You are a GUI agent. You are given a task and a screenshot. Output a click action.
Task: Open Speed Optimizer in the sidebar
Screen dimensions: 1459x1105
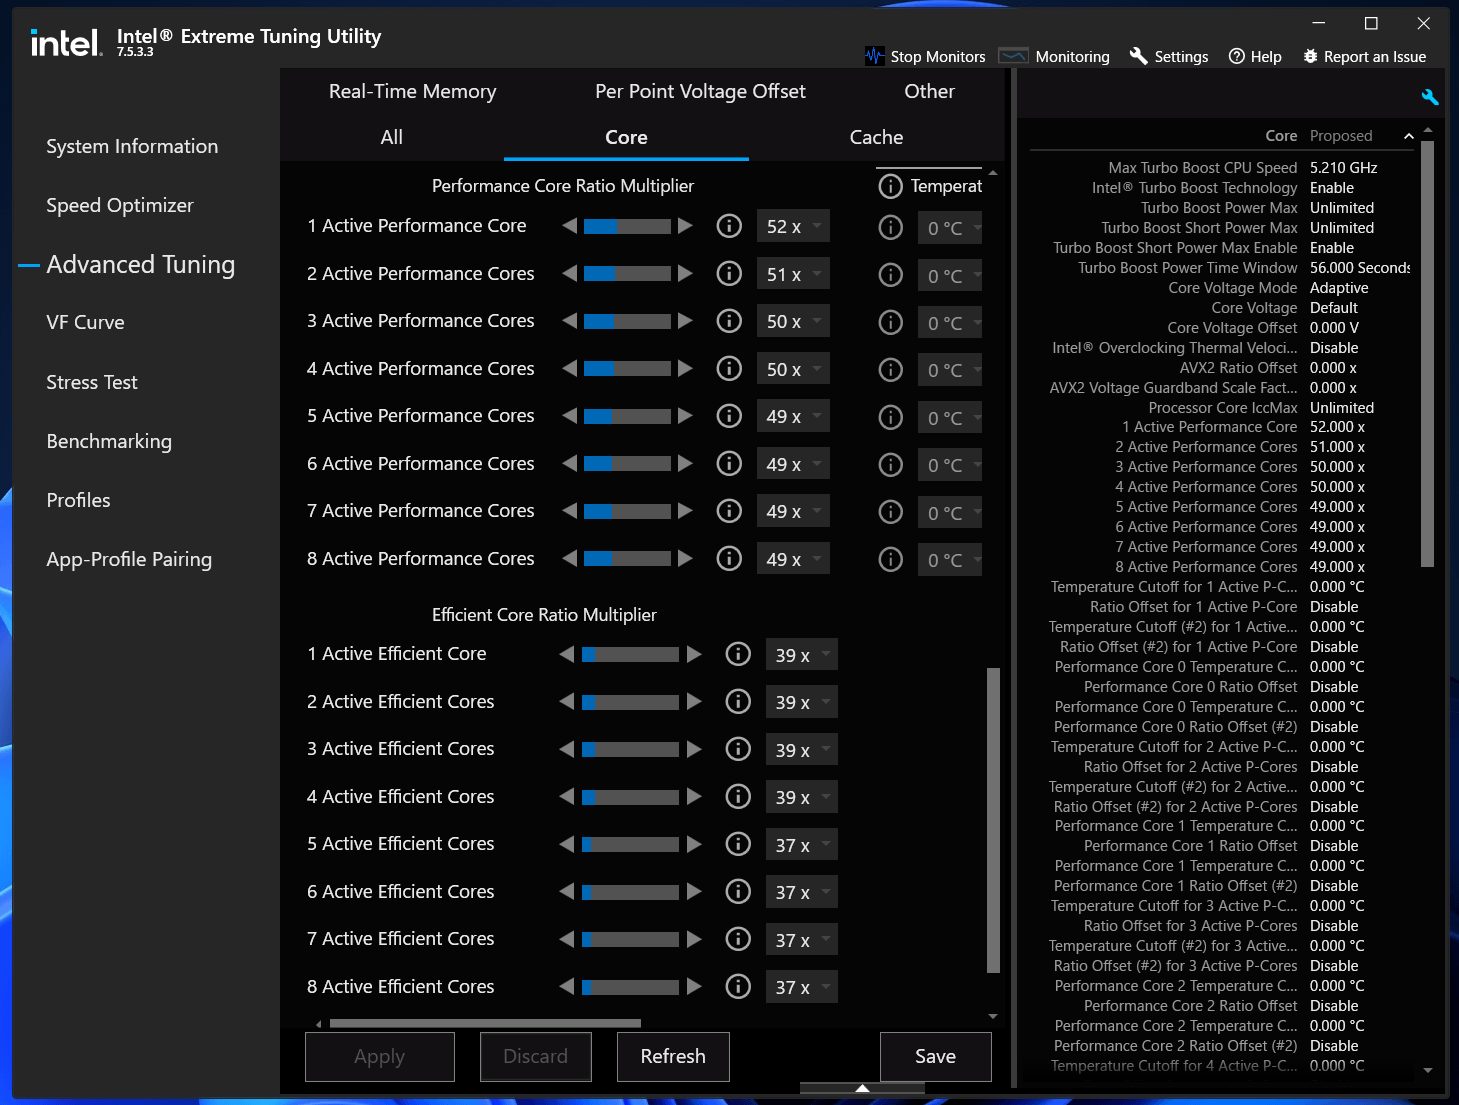[x=120, y=205]
